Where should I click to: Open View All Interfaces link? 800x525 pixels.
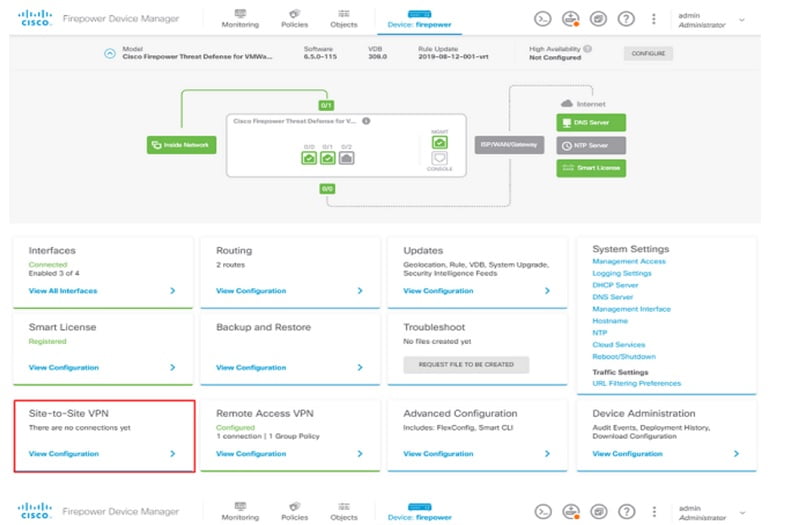(x=63, y=291)
